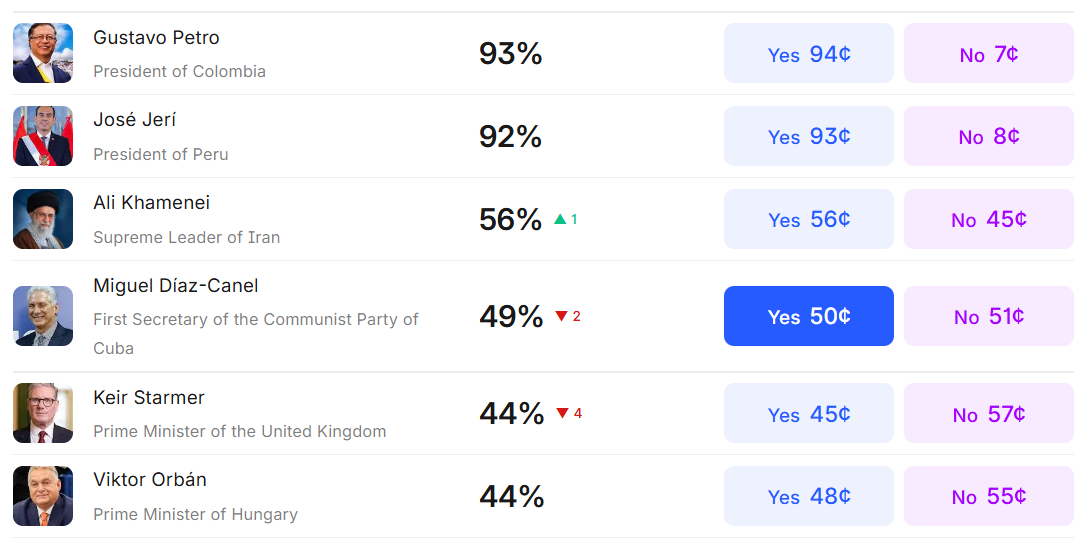Click Keir Starmer's profile picture
The width and height of the screenshot is (1088, 545).
pos(43,413)
